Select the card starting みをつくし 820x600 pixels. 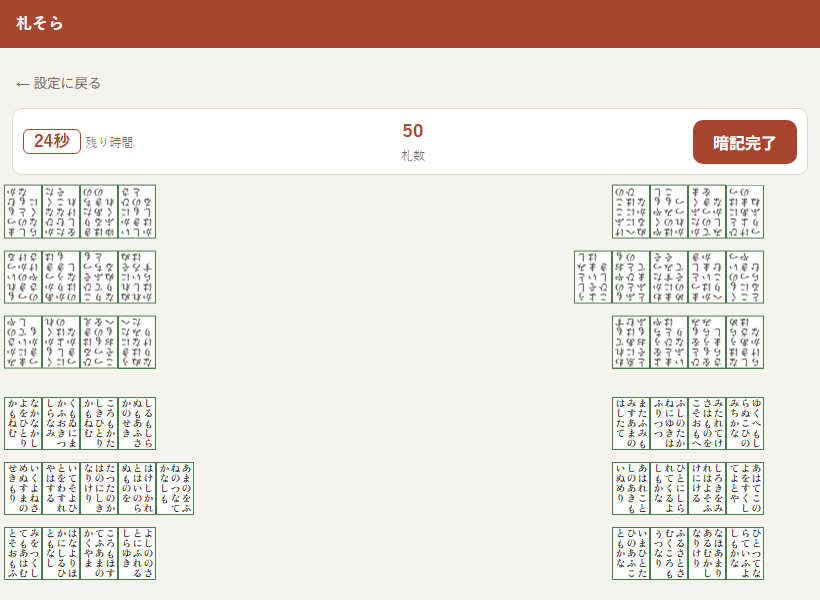(23, 553)
